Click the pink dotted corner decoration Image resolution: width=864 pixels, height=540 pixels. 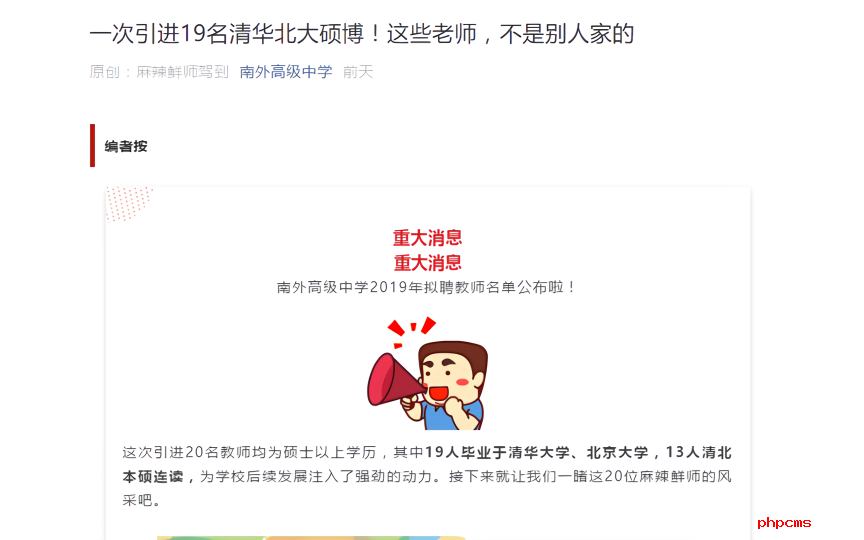coord(128,203)
